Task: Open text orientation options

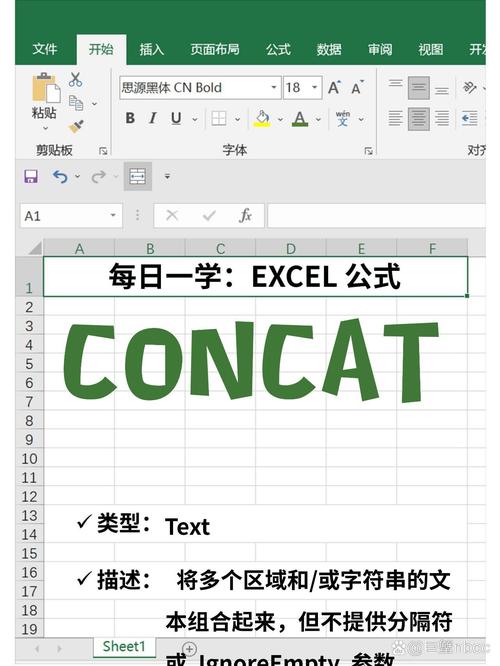Action: pos(469,87)
